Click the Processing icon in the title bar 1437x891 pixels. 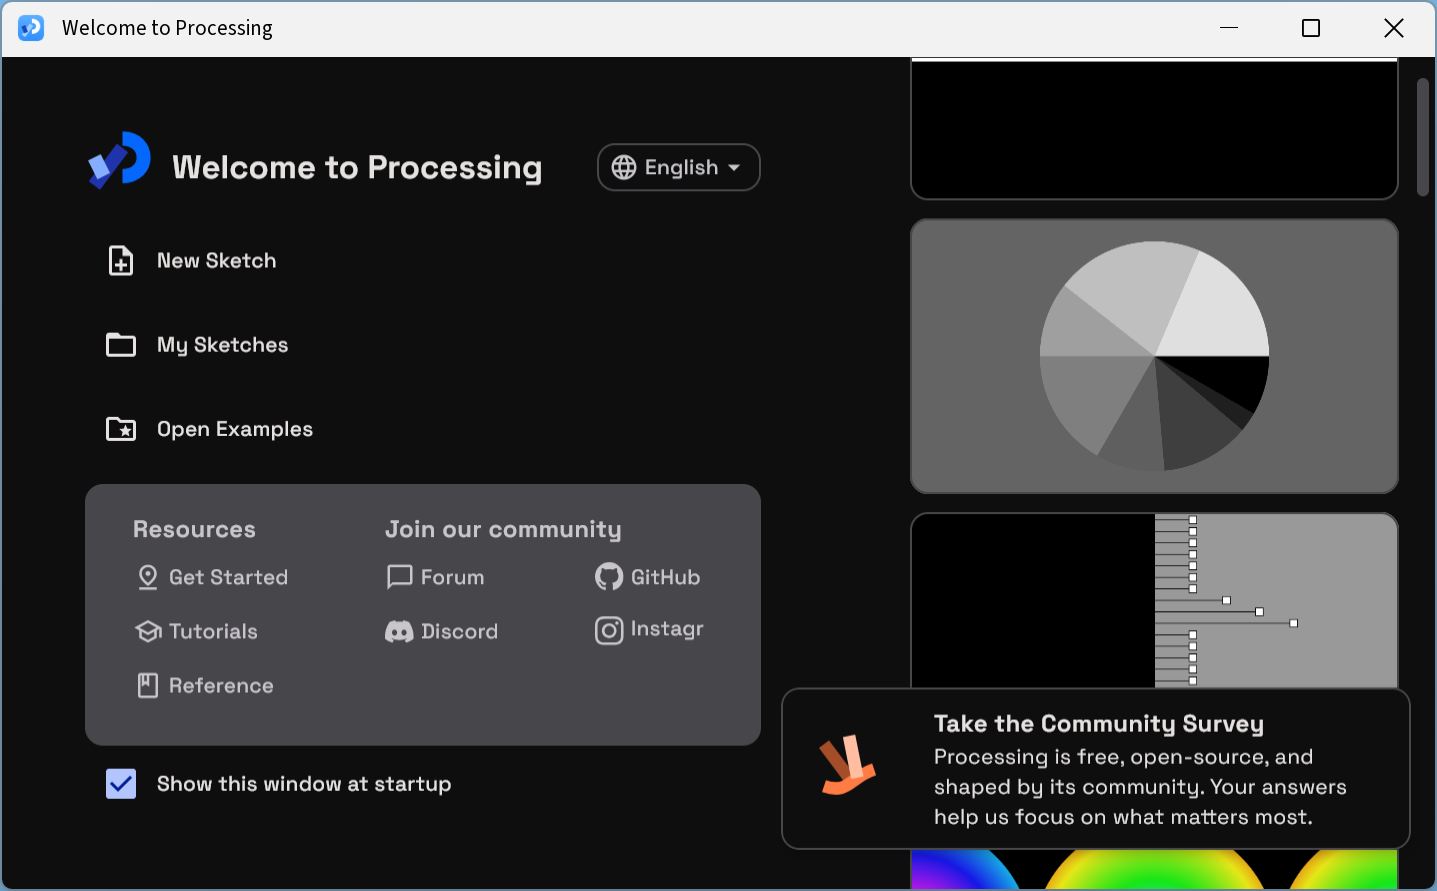(x=31, y=28)
